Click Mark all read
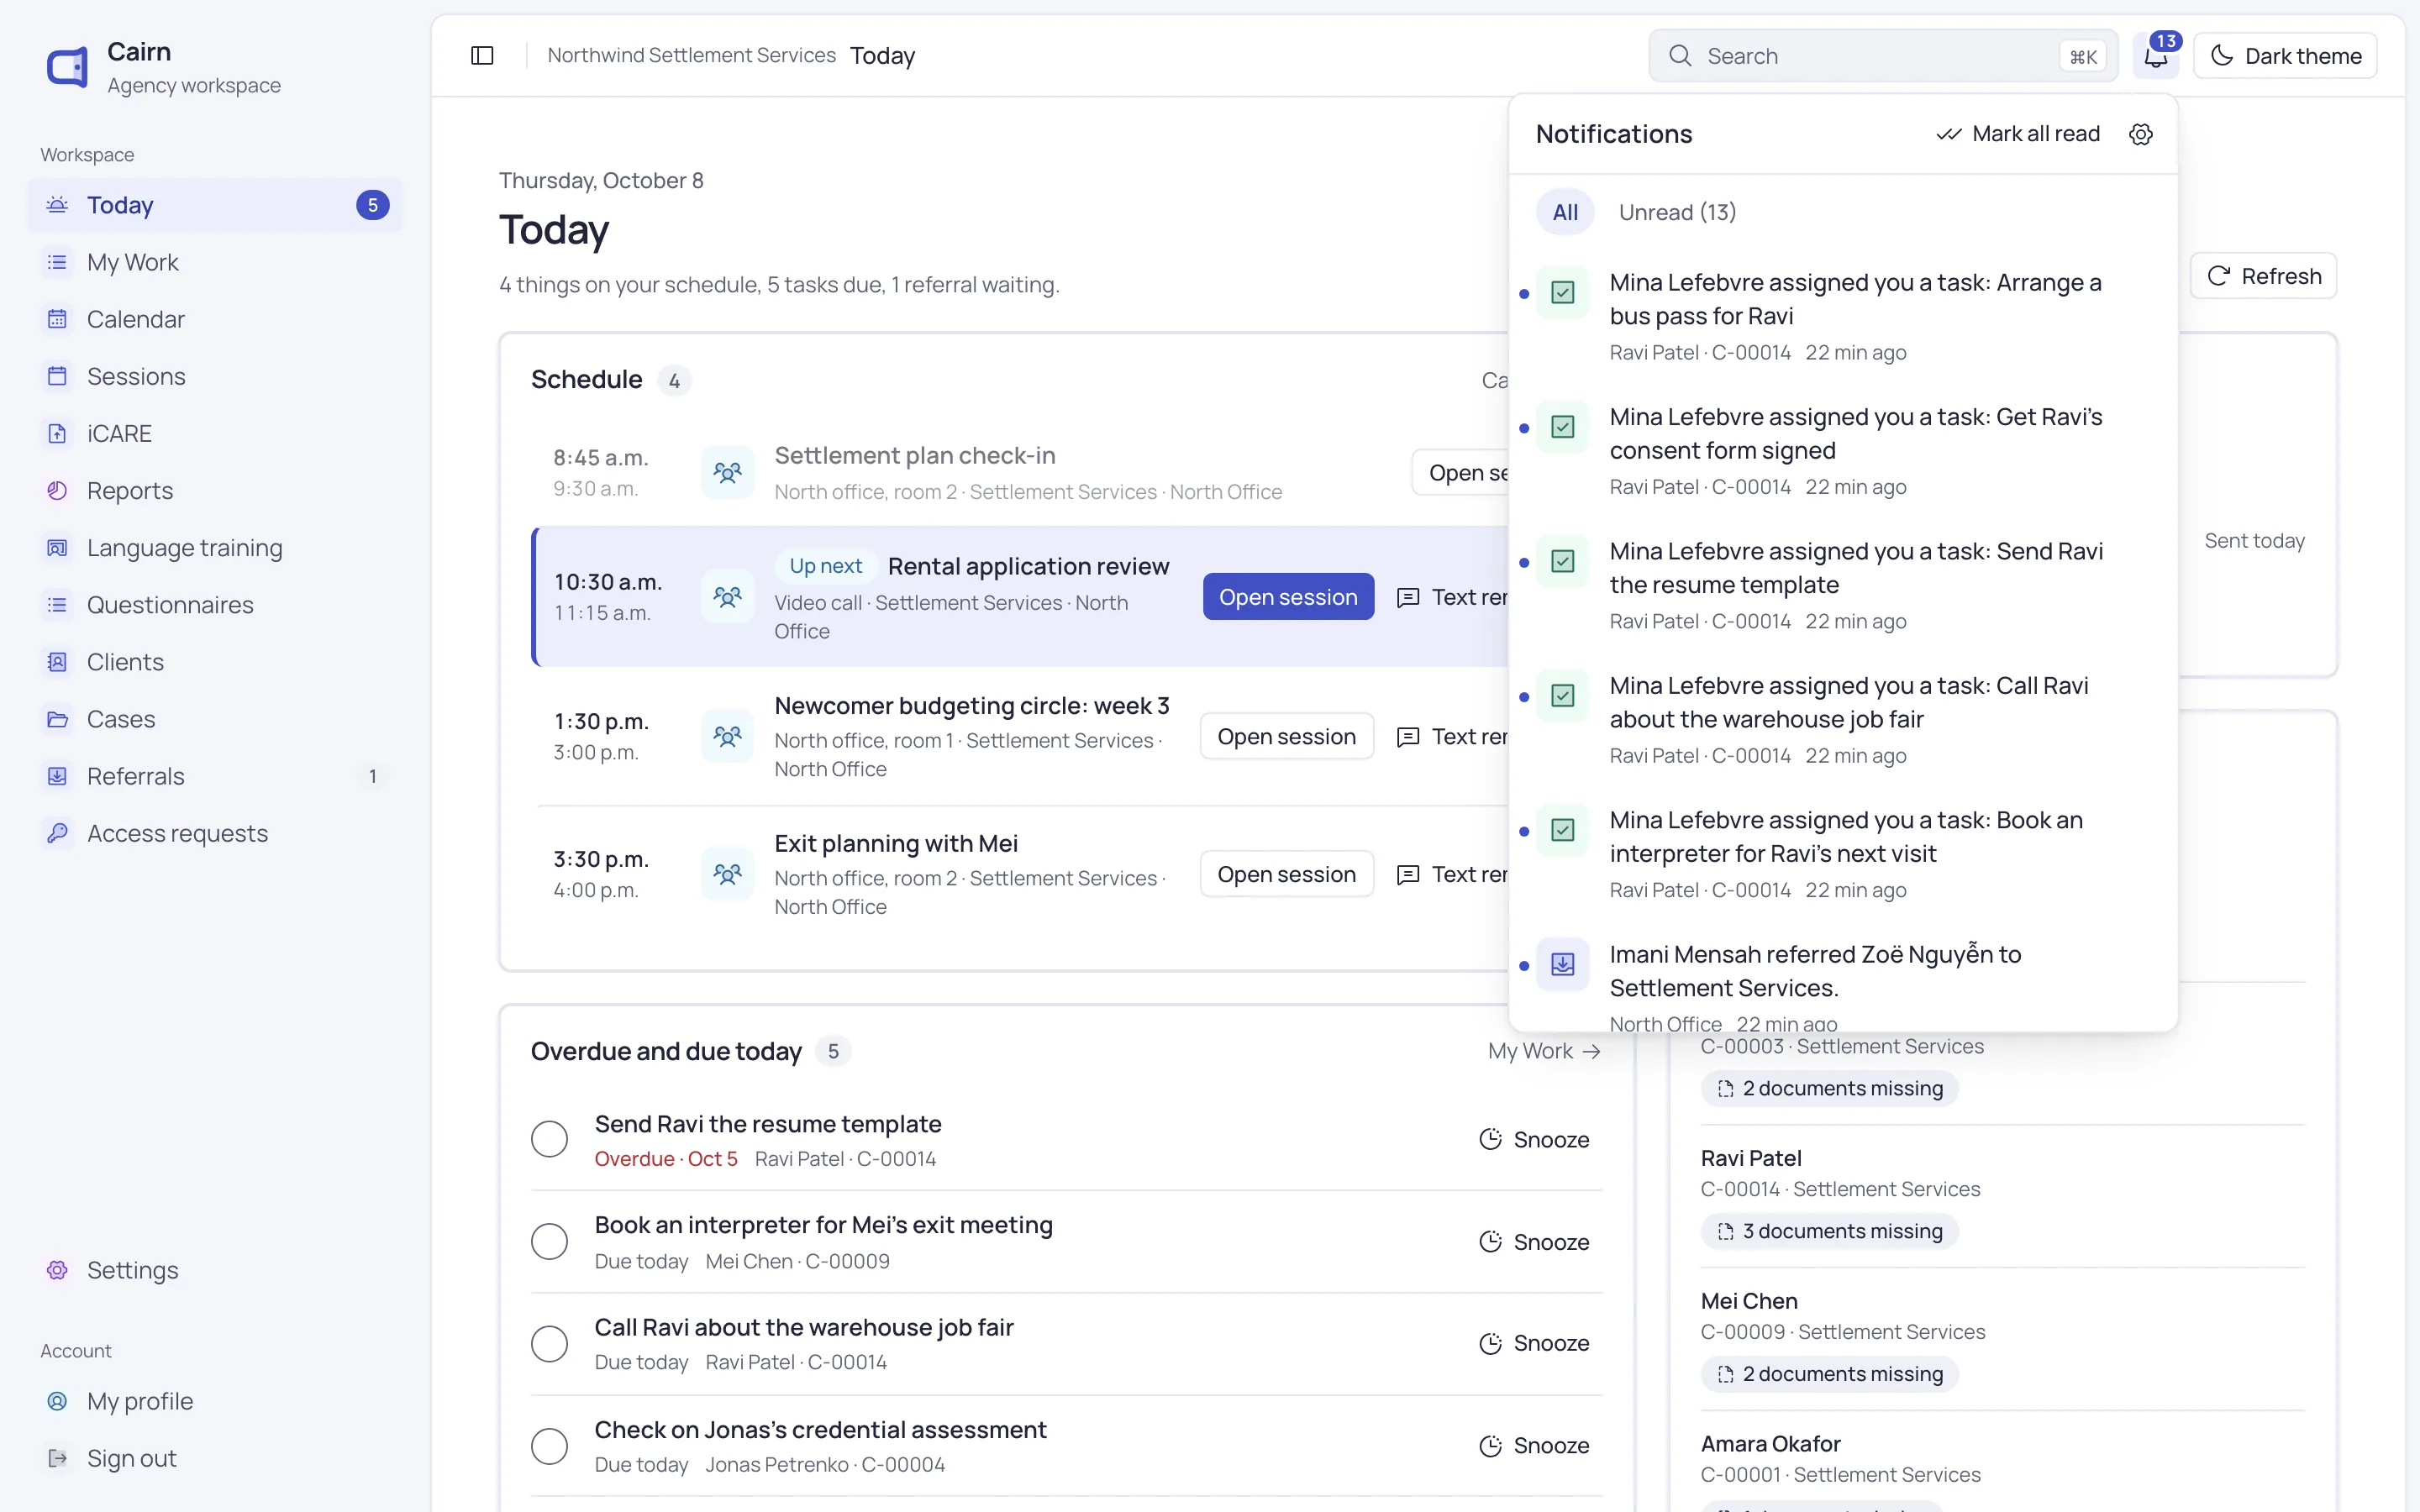Screen dimensions: 2420x1512 [2018, 134]
